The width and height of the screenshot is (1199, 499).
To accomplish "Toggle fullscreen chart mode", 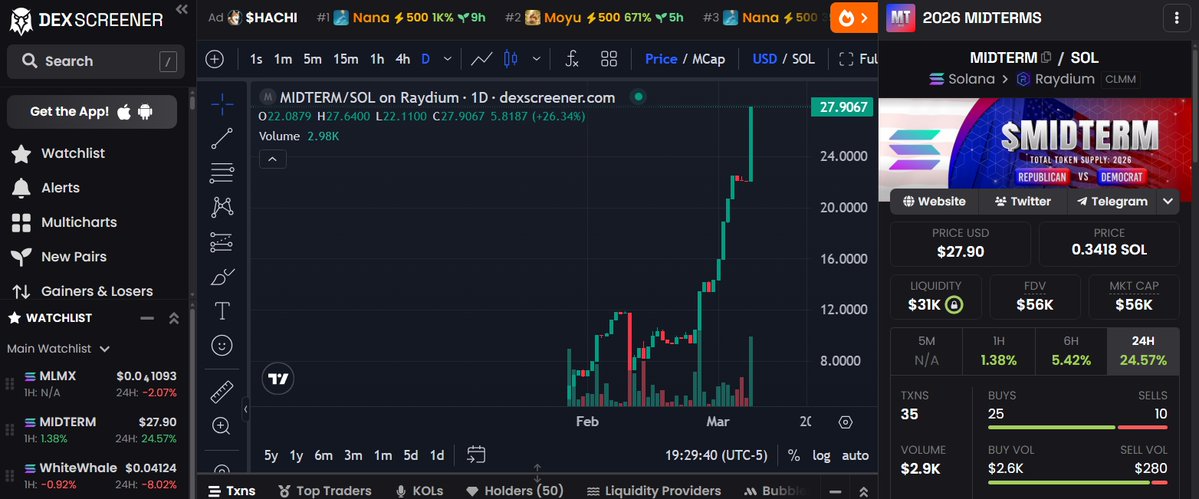I will point(858,59).
